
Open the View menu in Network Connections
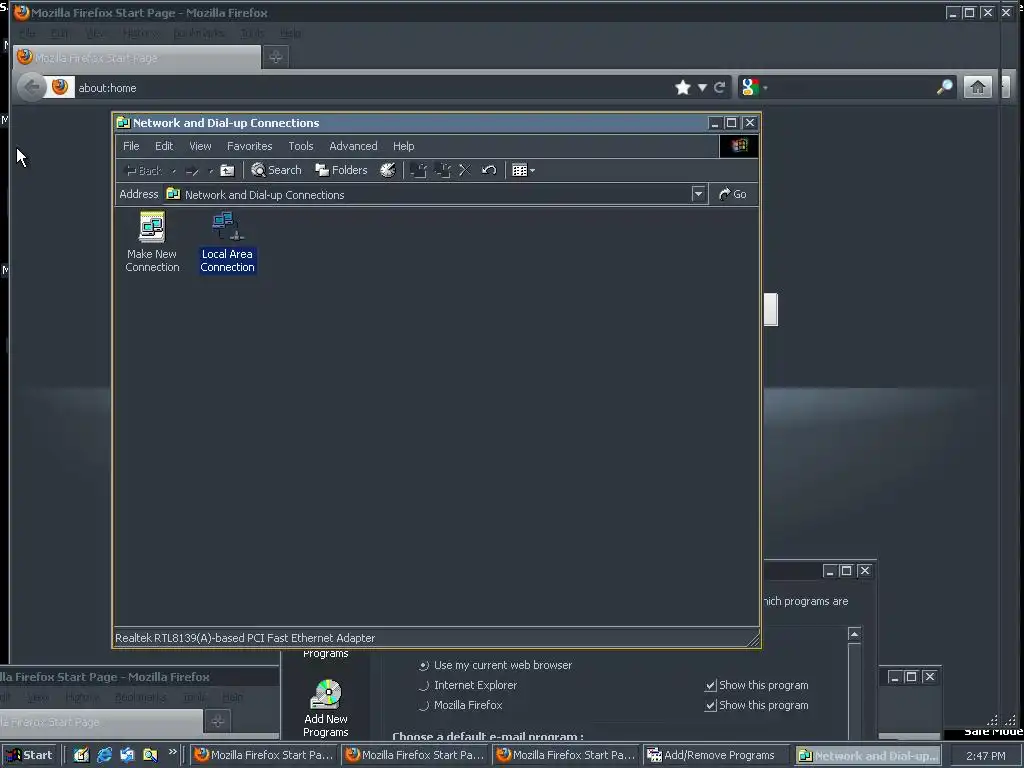click(x=200, y=146)
